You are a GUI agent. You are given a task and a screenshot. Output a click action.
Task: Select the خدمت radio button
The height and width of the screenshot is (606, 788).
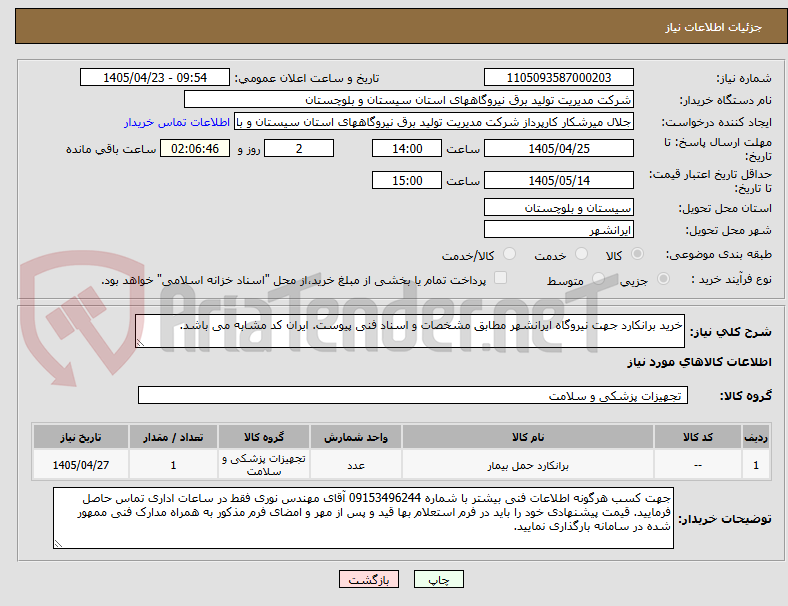[581, 254]
